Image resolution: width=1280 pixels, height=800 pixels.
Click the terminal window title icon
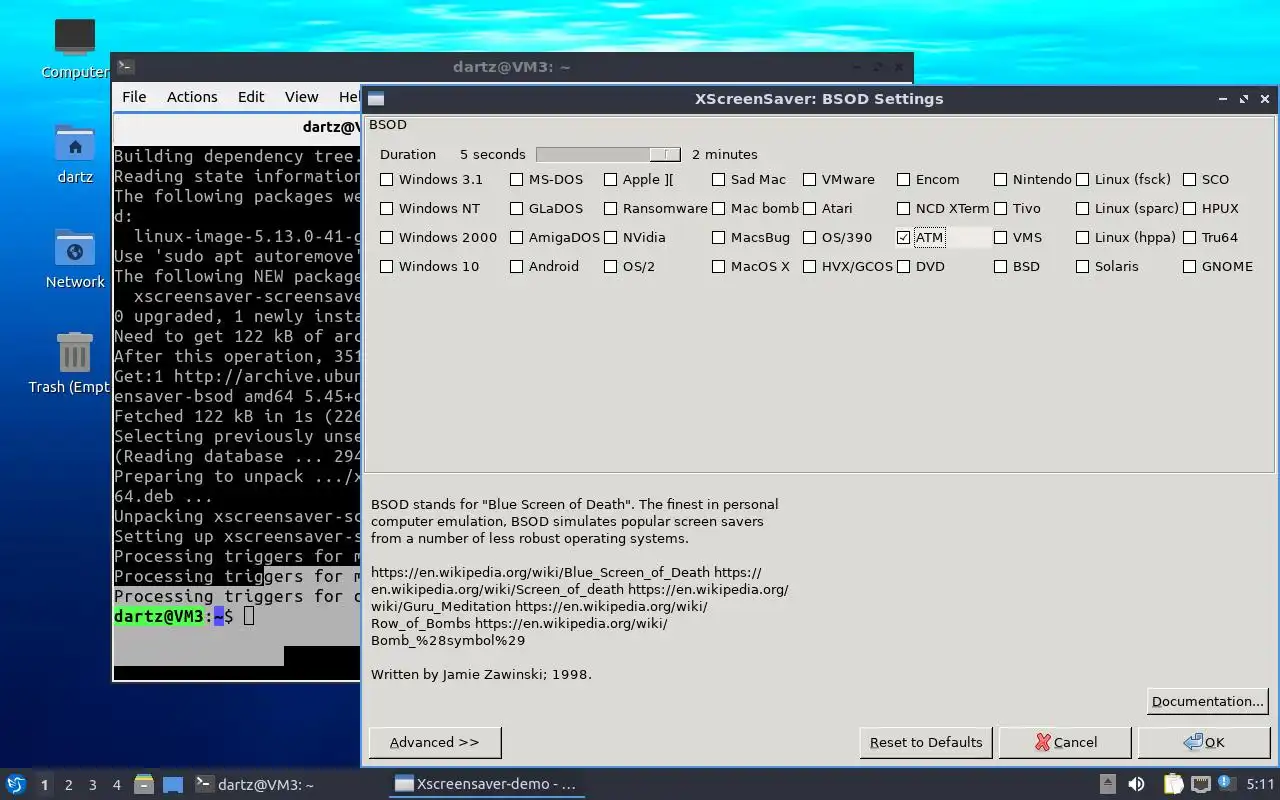(125, 67)
